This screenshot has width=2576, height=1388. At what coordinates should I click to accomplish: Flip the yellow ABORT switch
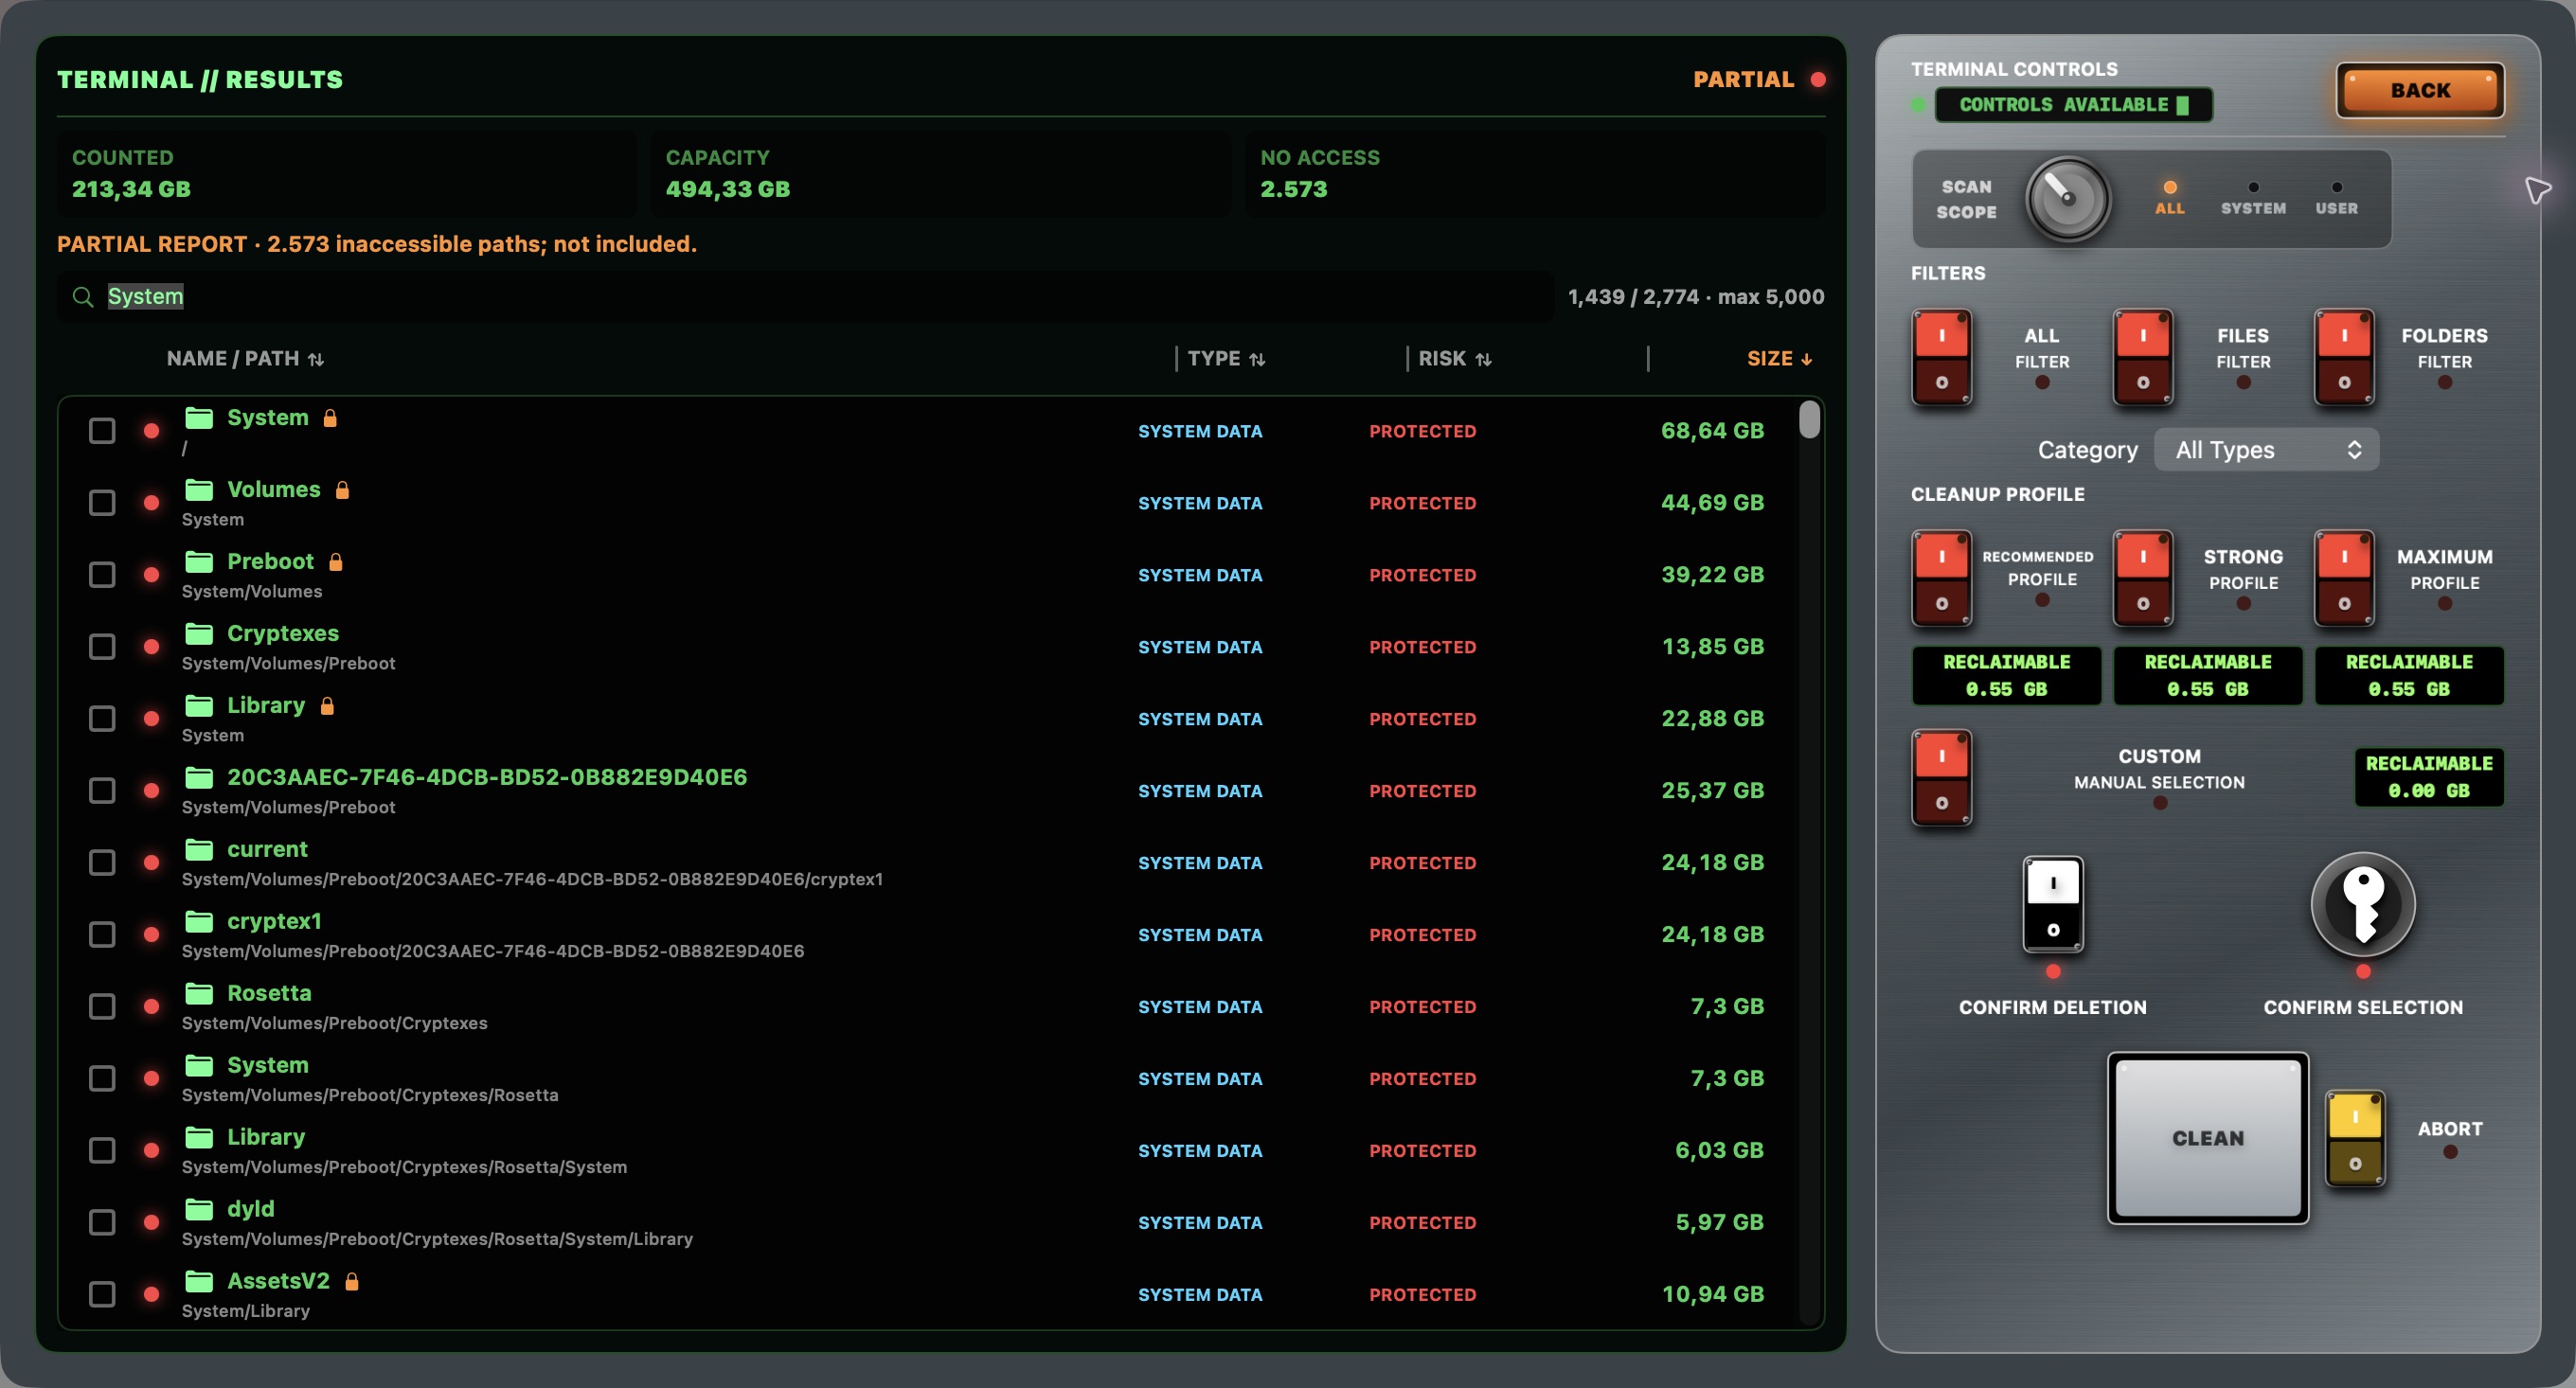tap(2355, 1138)
